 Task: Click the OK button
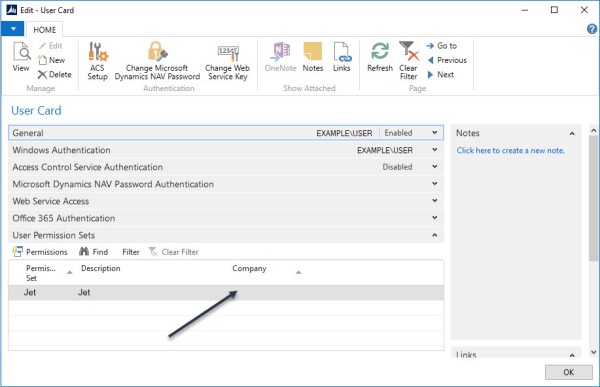point(568,372)
